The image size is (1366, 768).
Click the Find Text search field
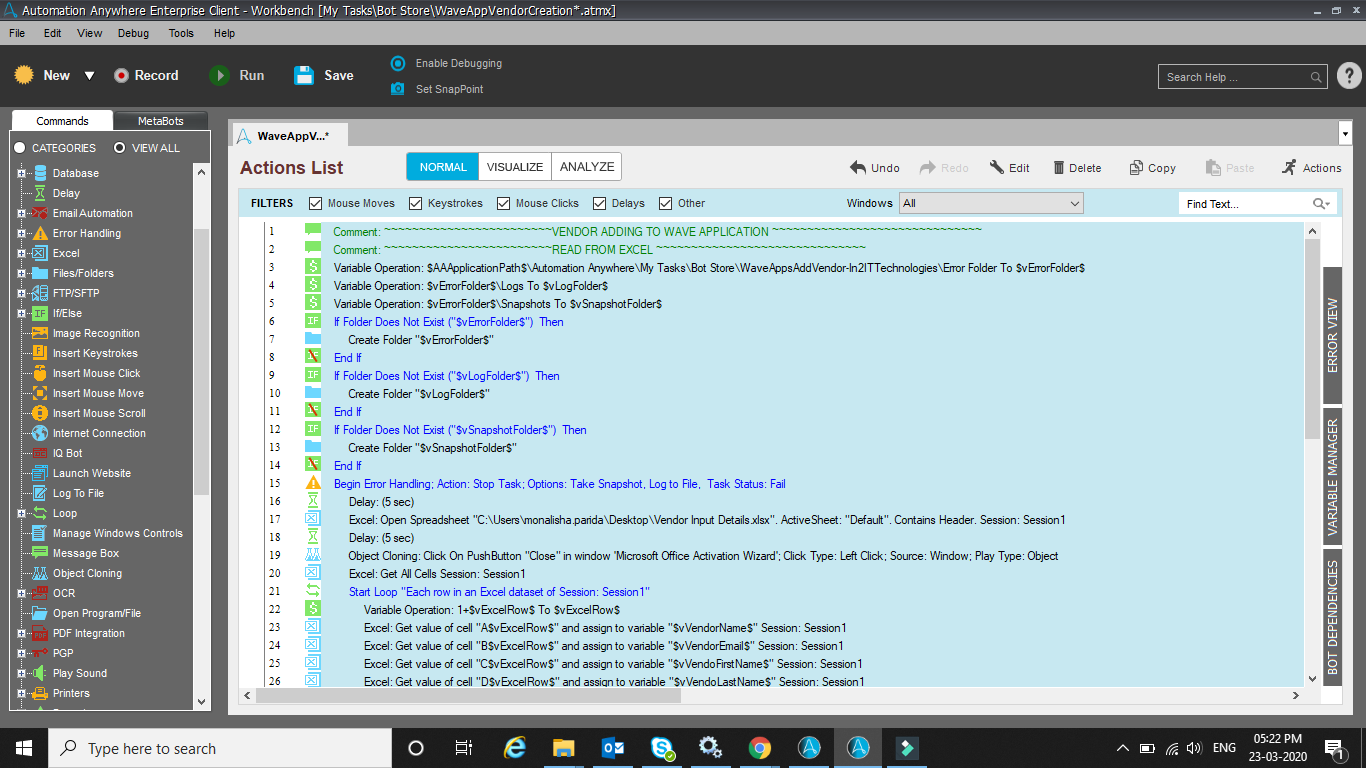pyautogui.click(x=1246, y=204)
